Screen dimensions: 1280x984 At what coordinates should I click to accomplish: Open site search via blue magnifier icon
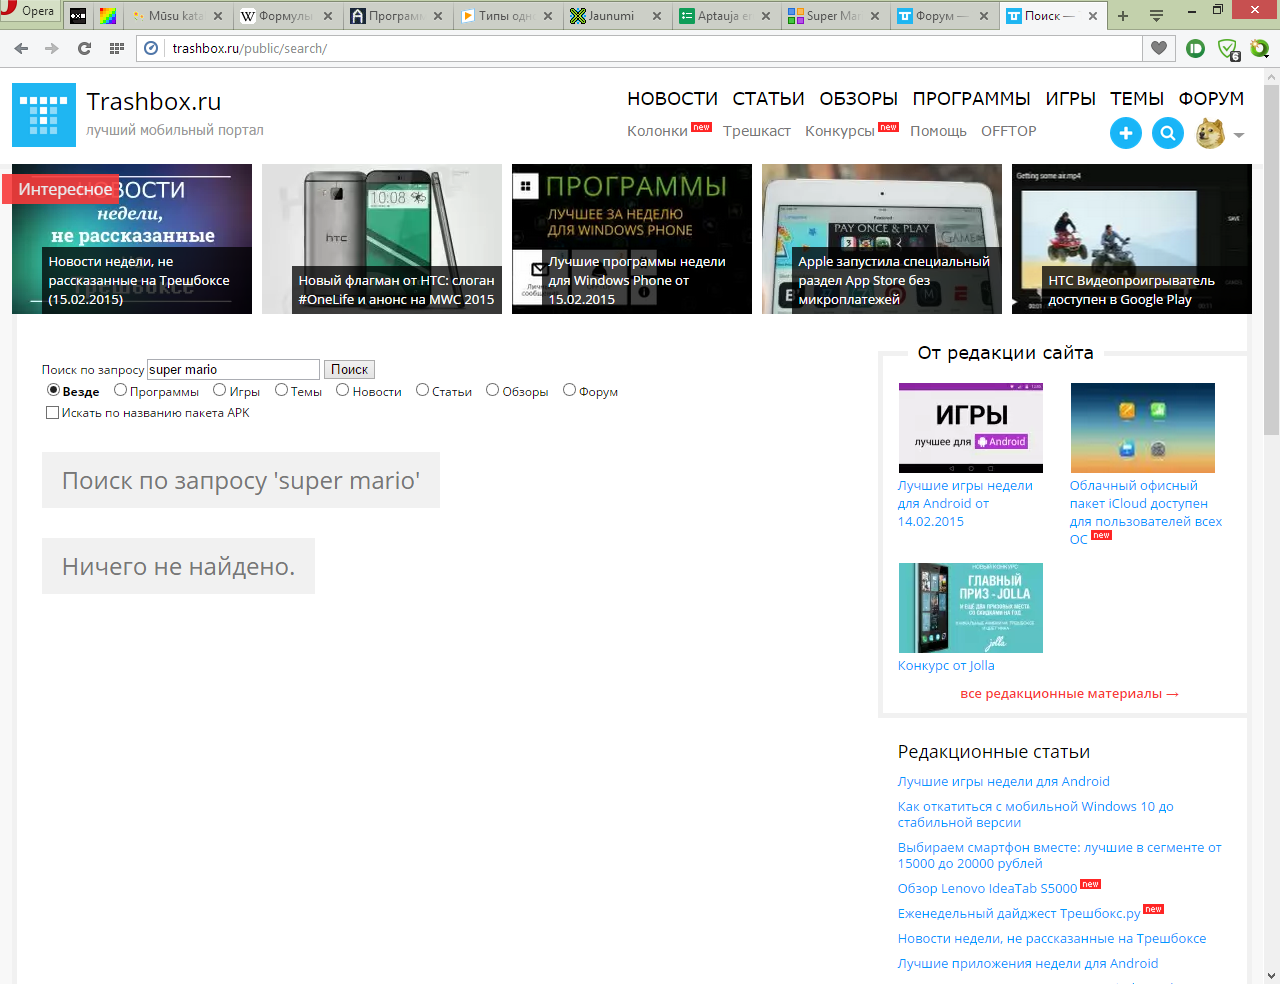point(1167,133)
